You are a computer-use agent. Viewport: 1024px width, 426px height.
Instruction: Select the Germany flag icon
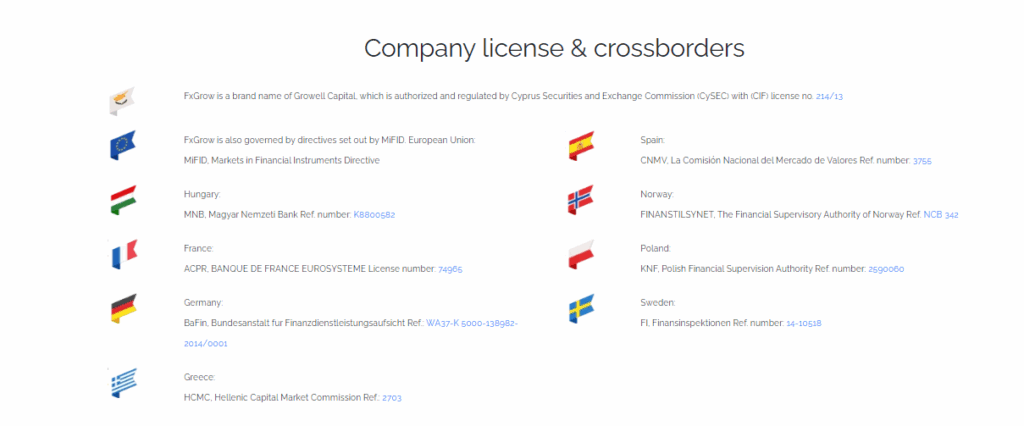122,309
